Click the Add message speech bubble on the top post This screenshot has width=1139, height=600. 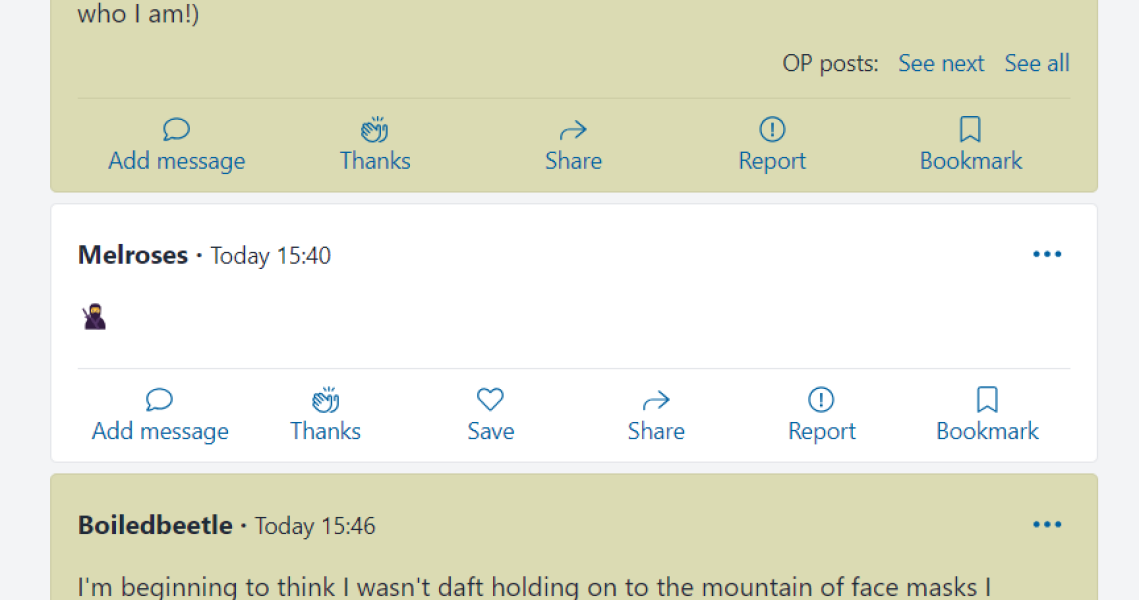coord(176,128)
